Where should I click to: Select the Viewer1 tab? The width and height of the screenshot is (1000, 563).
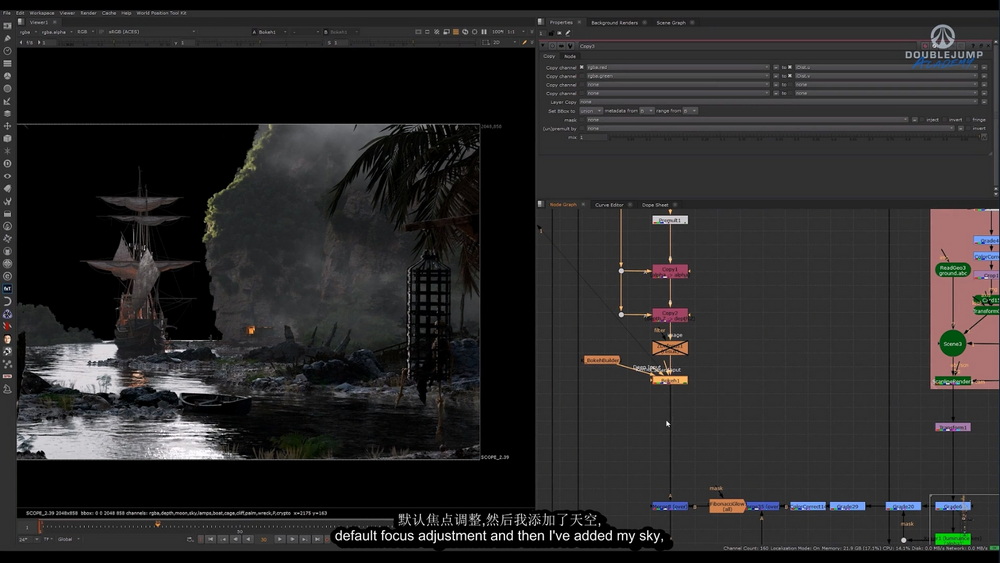[39, 22]
